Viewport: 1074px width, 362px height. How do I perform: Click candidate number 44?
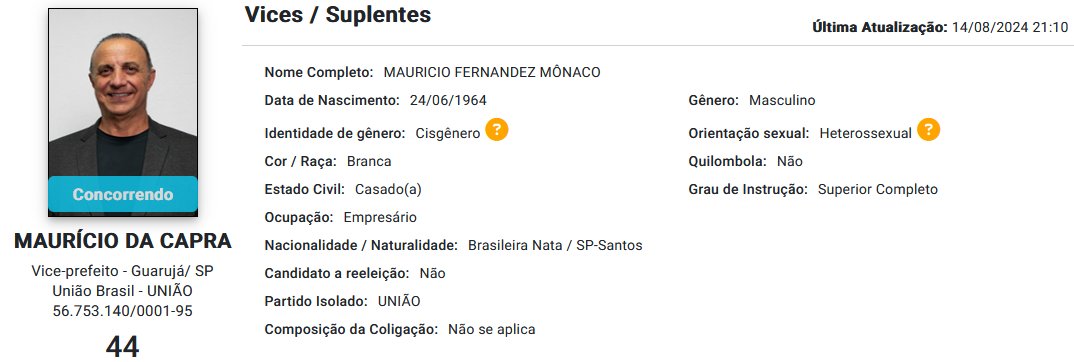tap(123, 346)
